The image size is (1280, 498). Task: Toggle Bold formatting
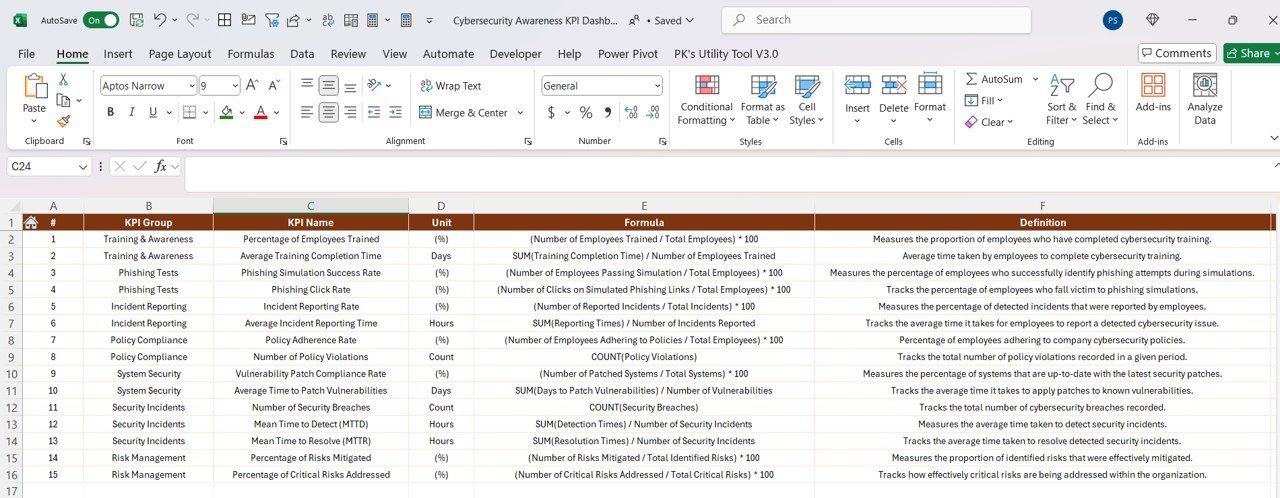click(110, 112)
